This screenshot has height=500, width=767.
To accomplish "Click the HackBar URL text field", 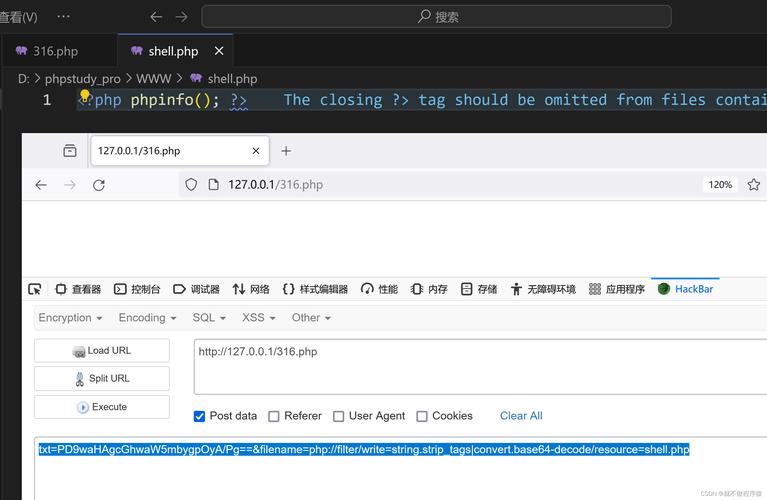I will click(x=480, y=366).
